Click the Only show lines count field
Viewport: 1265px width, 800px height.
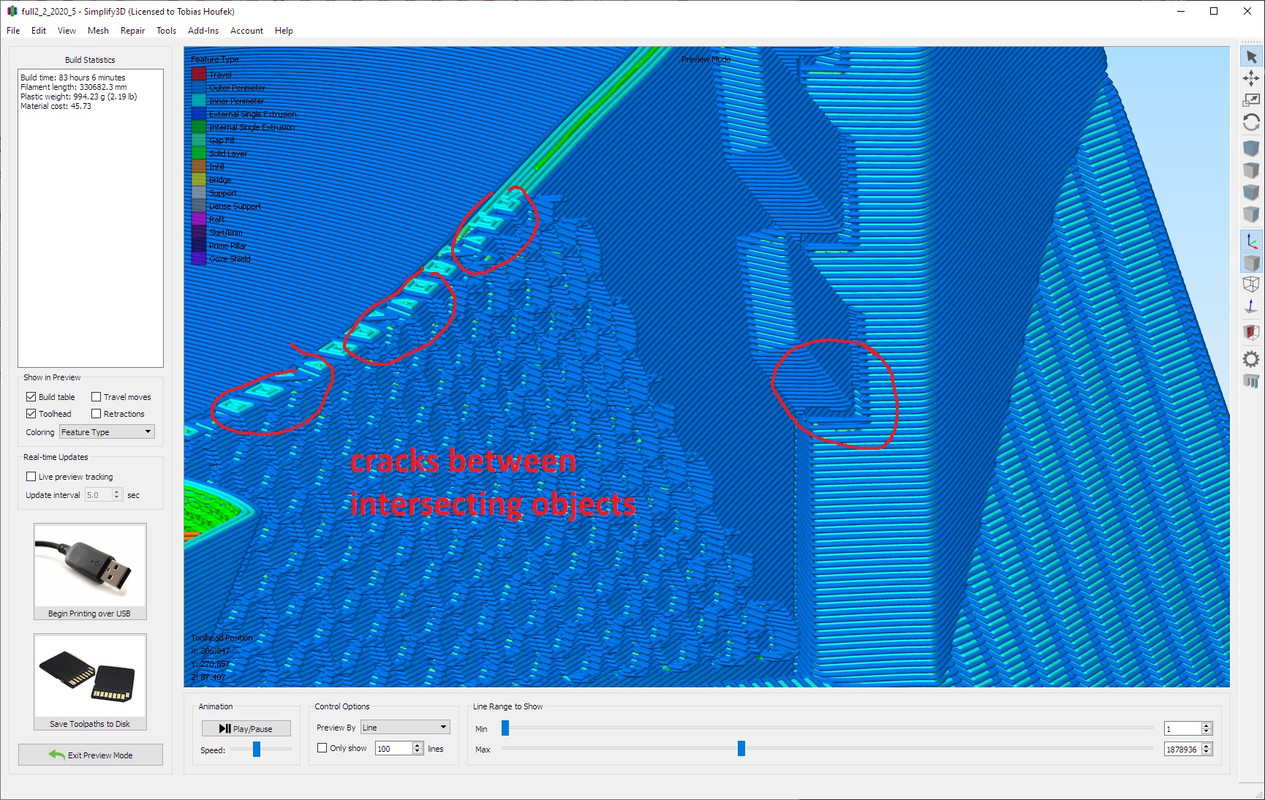click(x=392, y=748)
